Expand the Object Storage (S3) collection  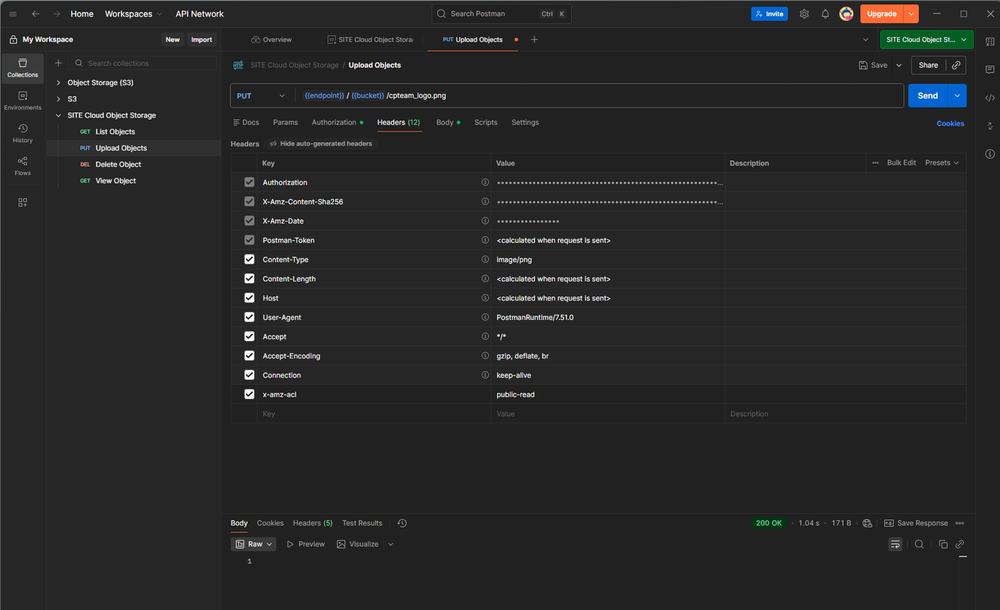pos(58,82)
